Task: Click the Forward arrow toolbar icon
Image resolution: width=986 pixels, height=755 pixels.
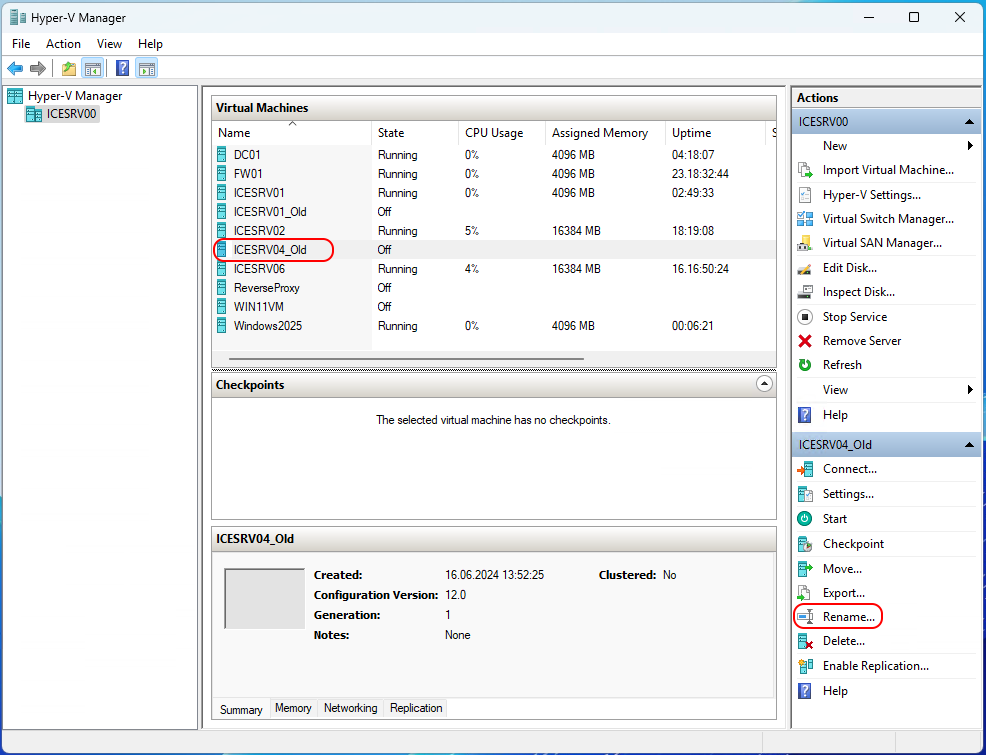Action: tap(38, 69)
